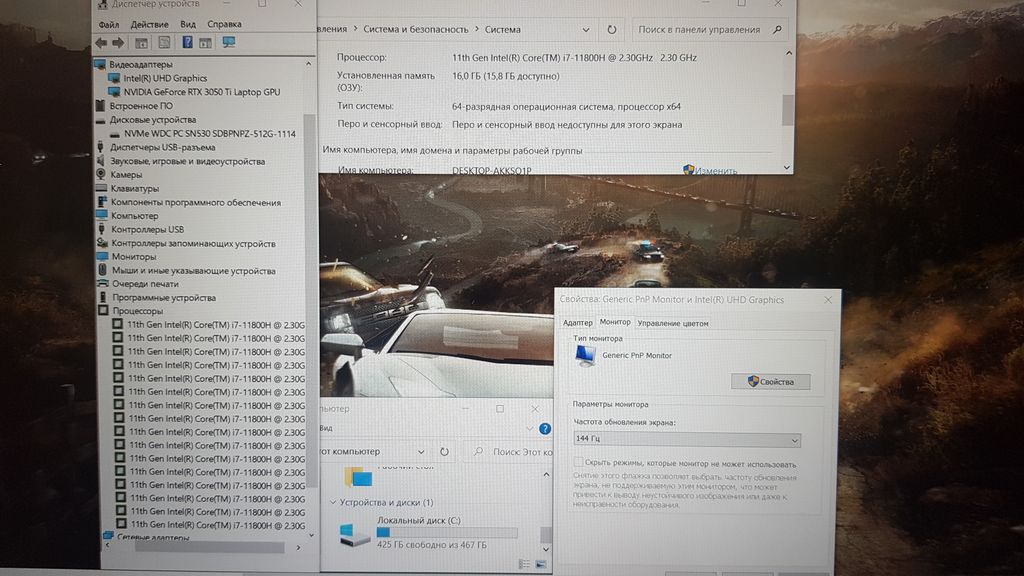Open the Control Panel address history dropdown
1024x576 pixels.
587,30
